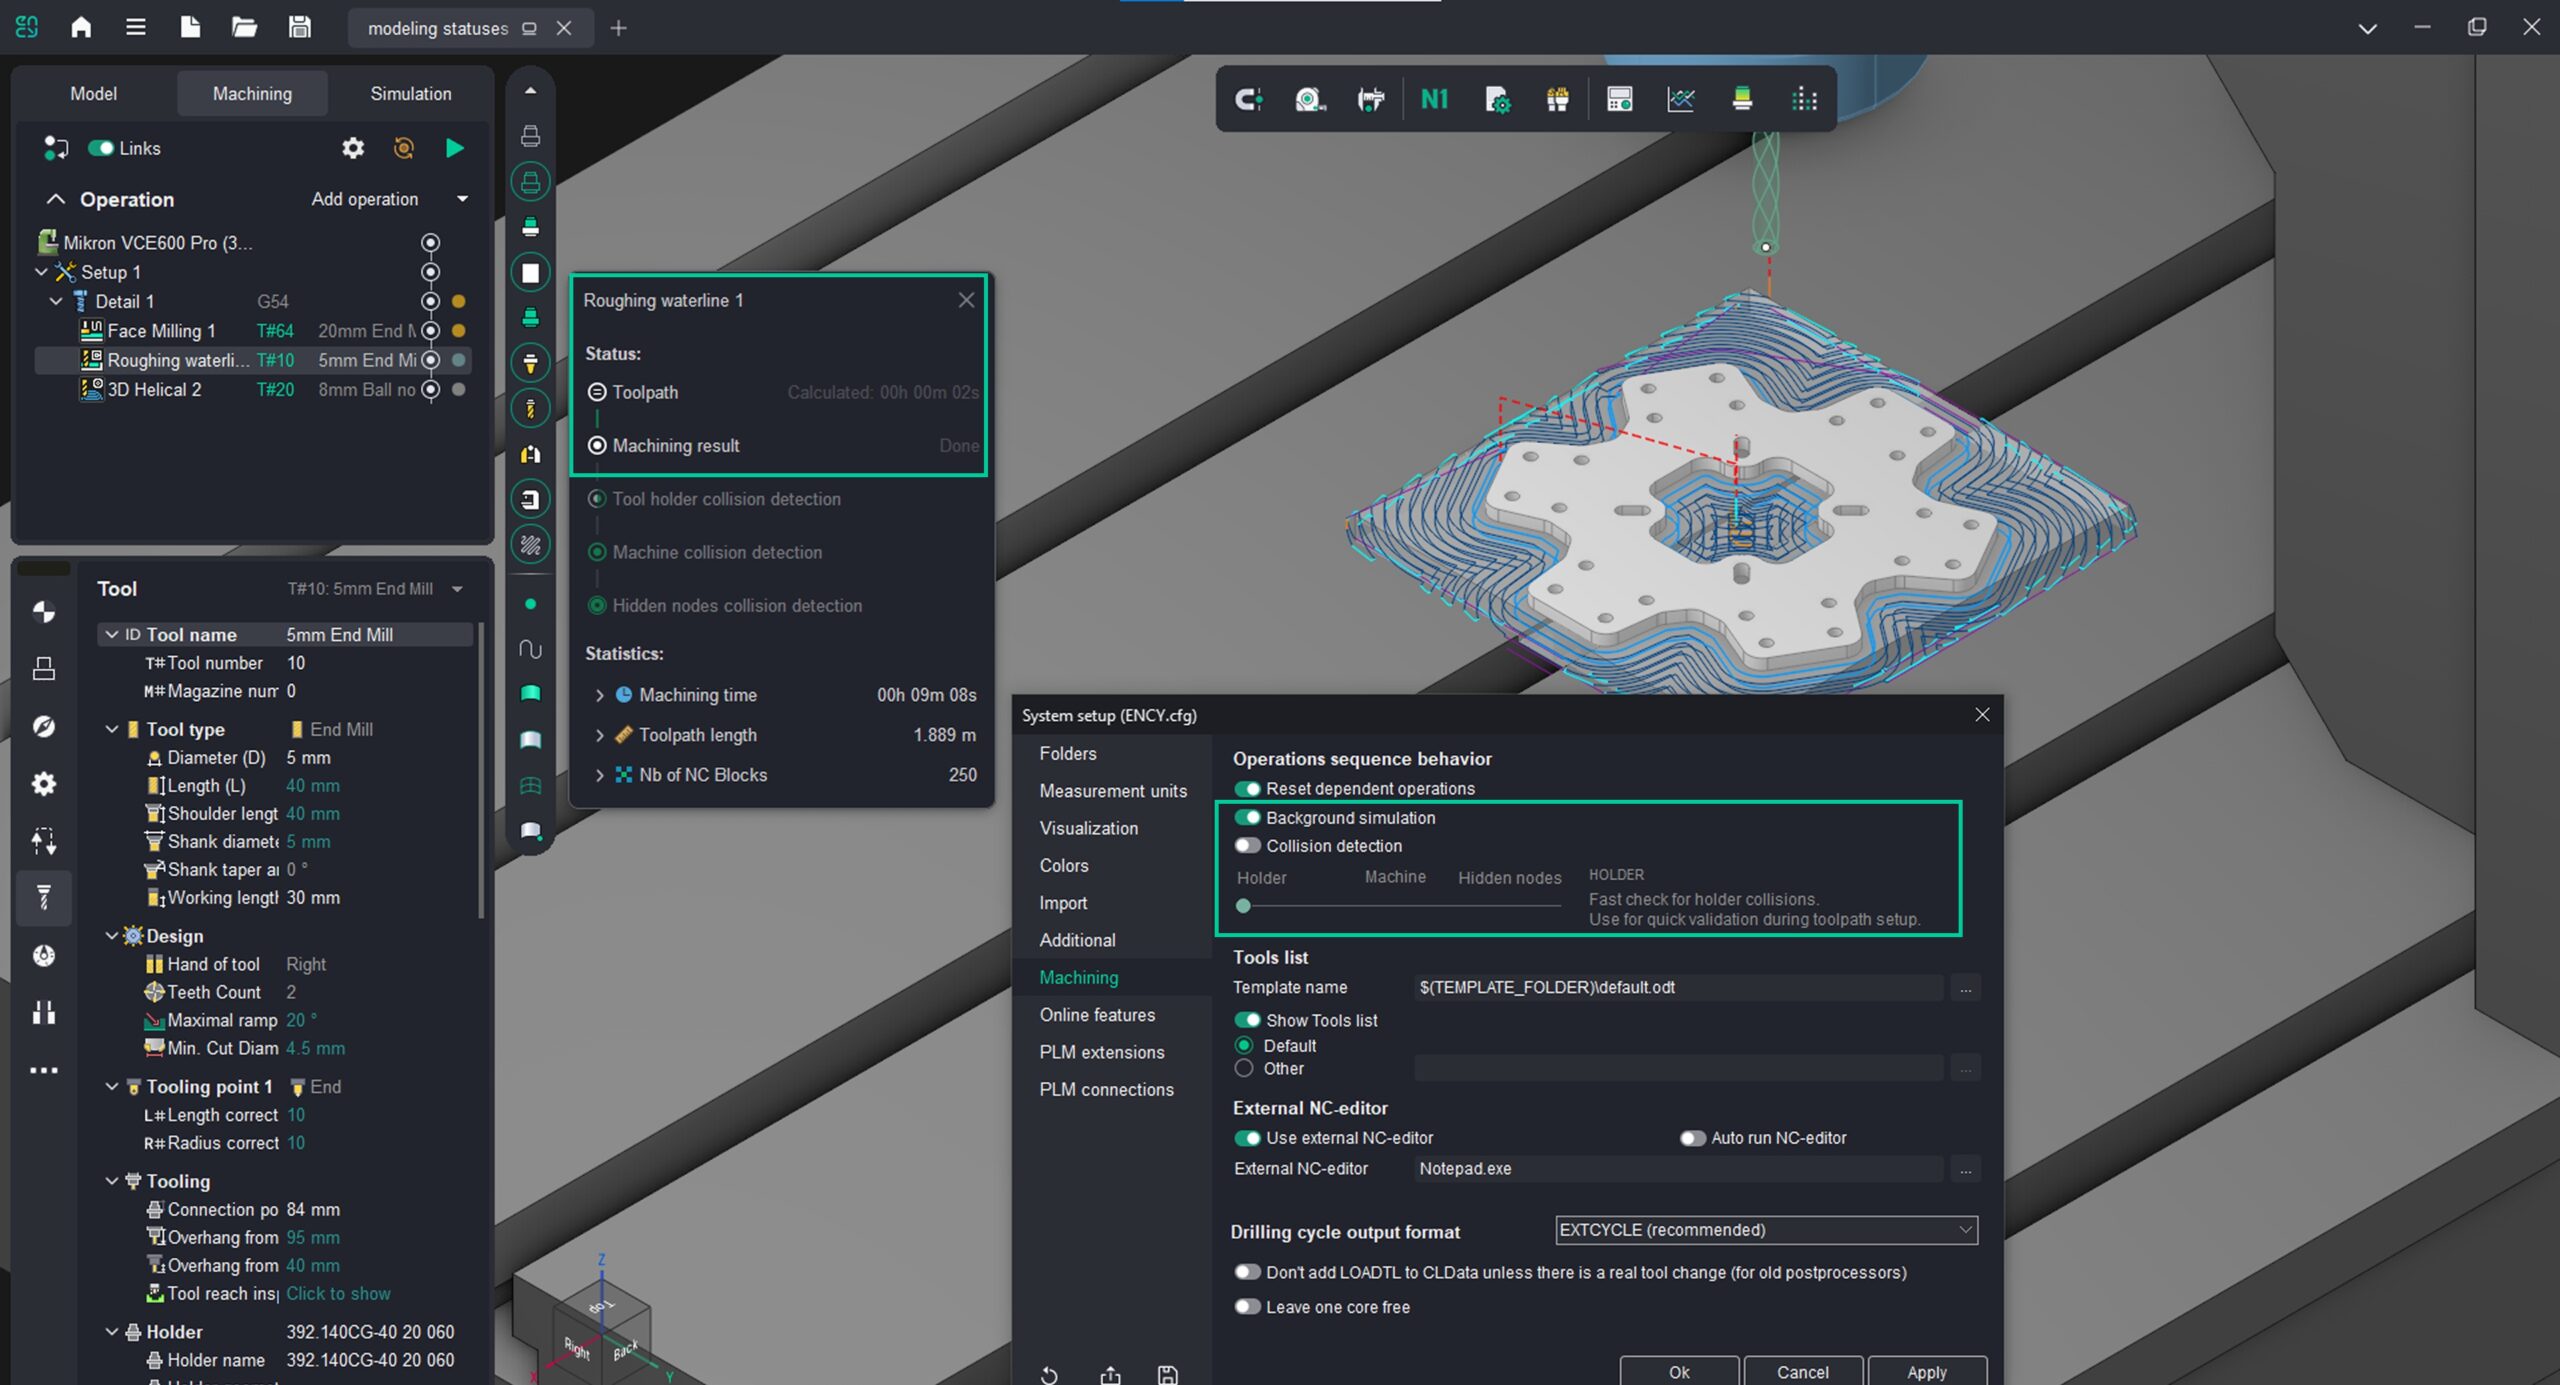
Task: Click the save file icon in top bar
Action: 299,27
